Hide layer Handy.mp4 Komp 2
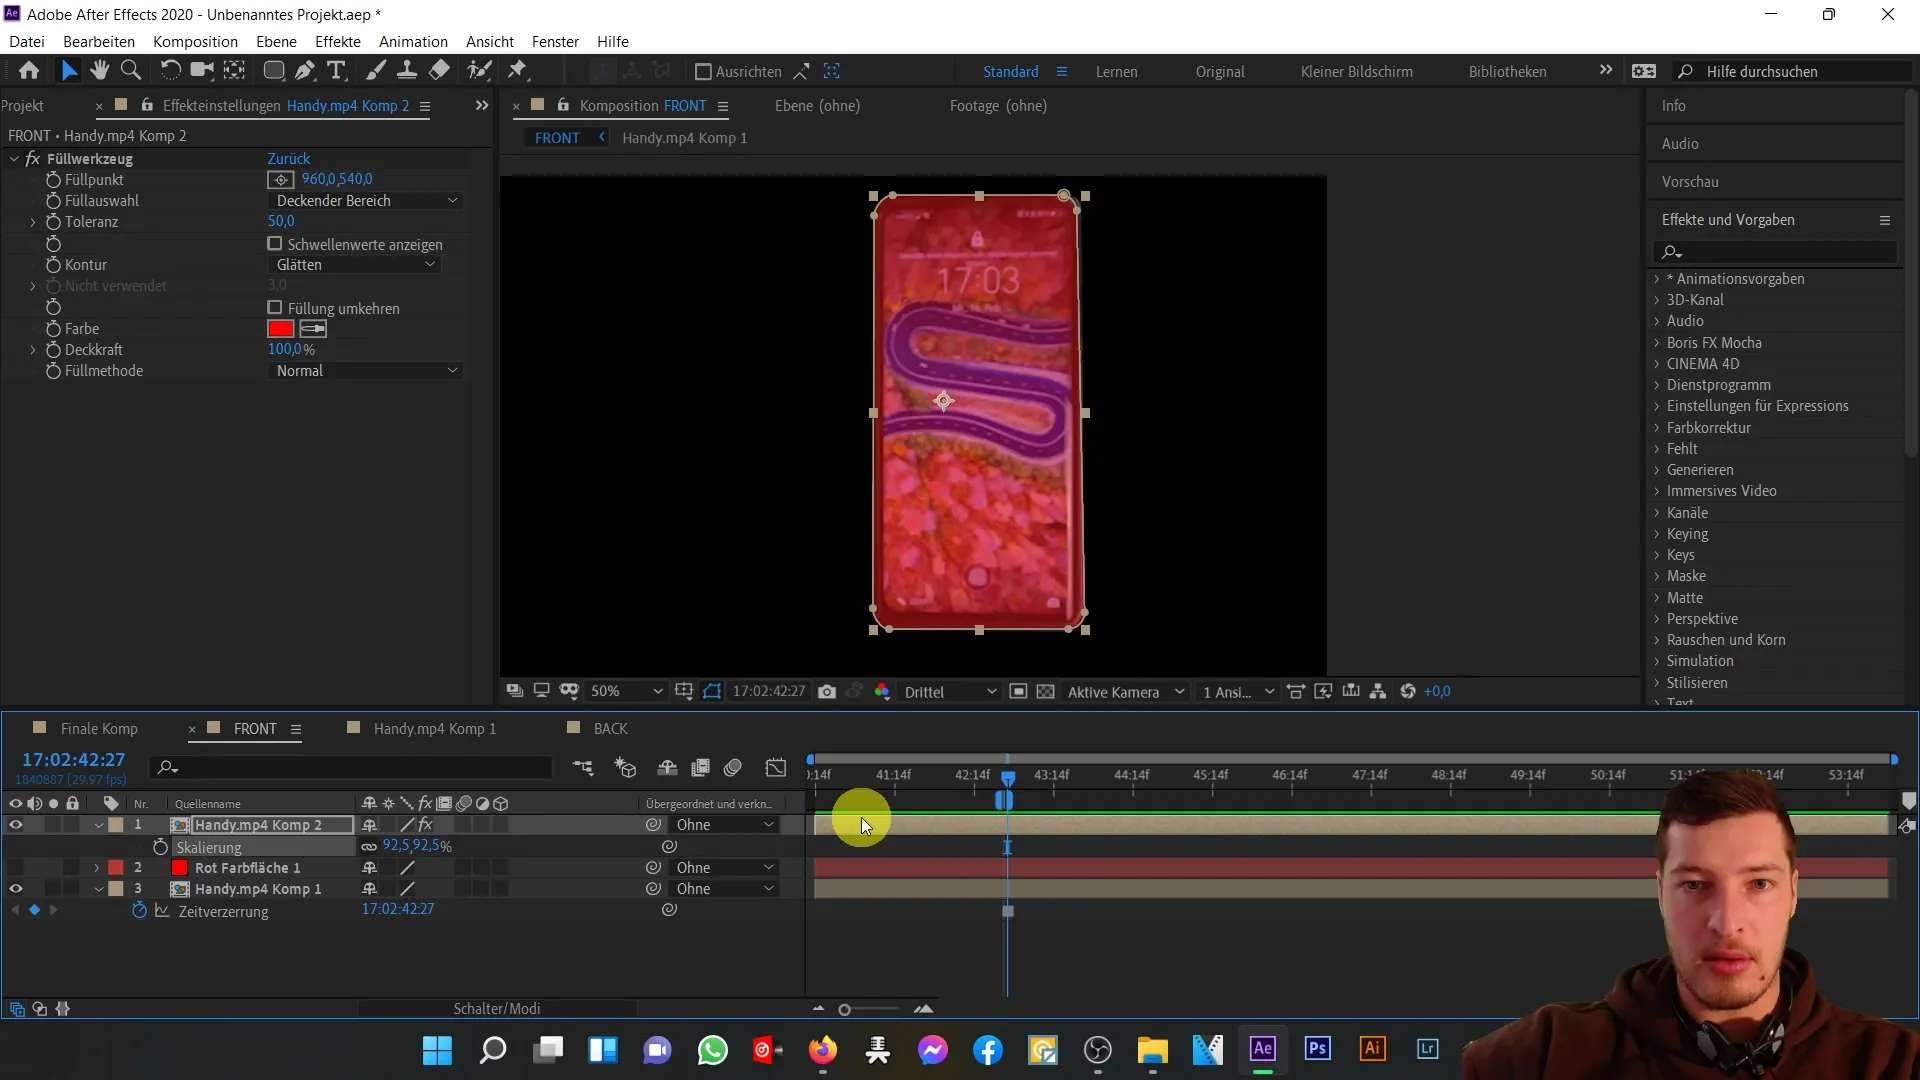This screenshot has width=1920, height=1080. [x=16, y=825]
